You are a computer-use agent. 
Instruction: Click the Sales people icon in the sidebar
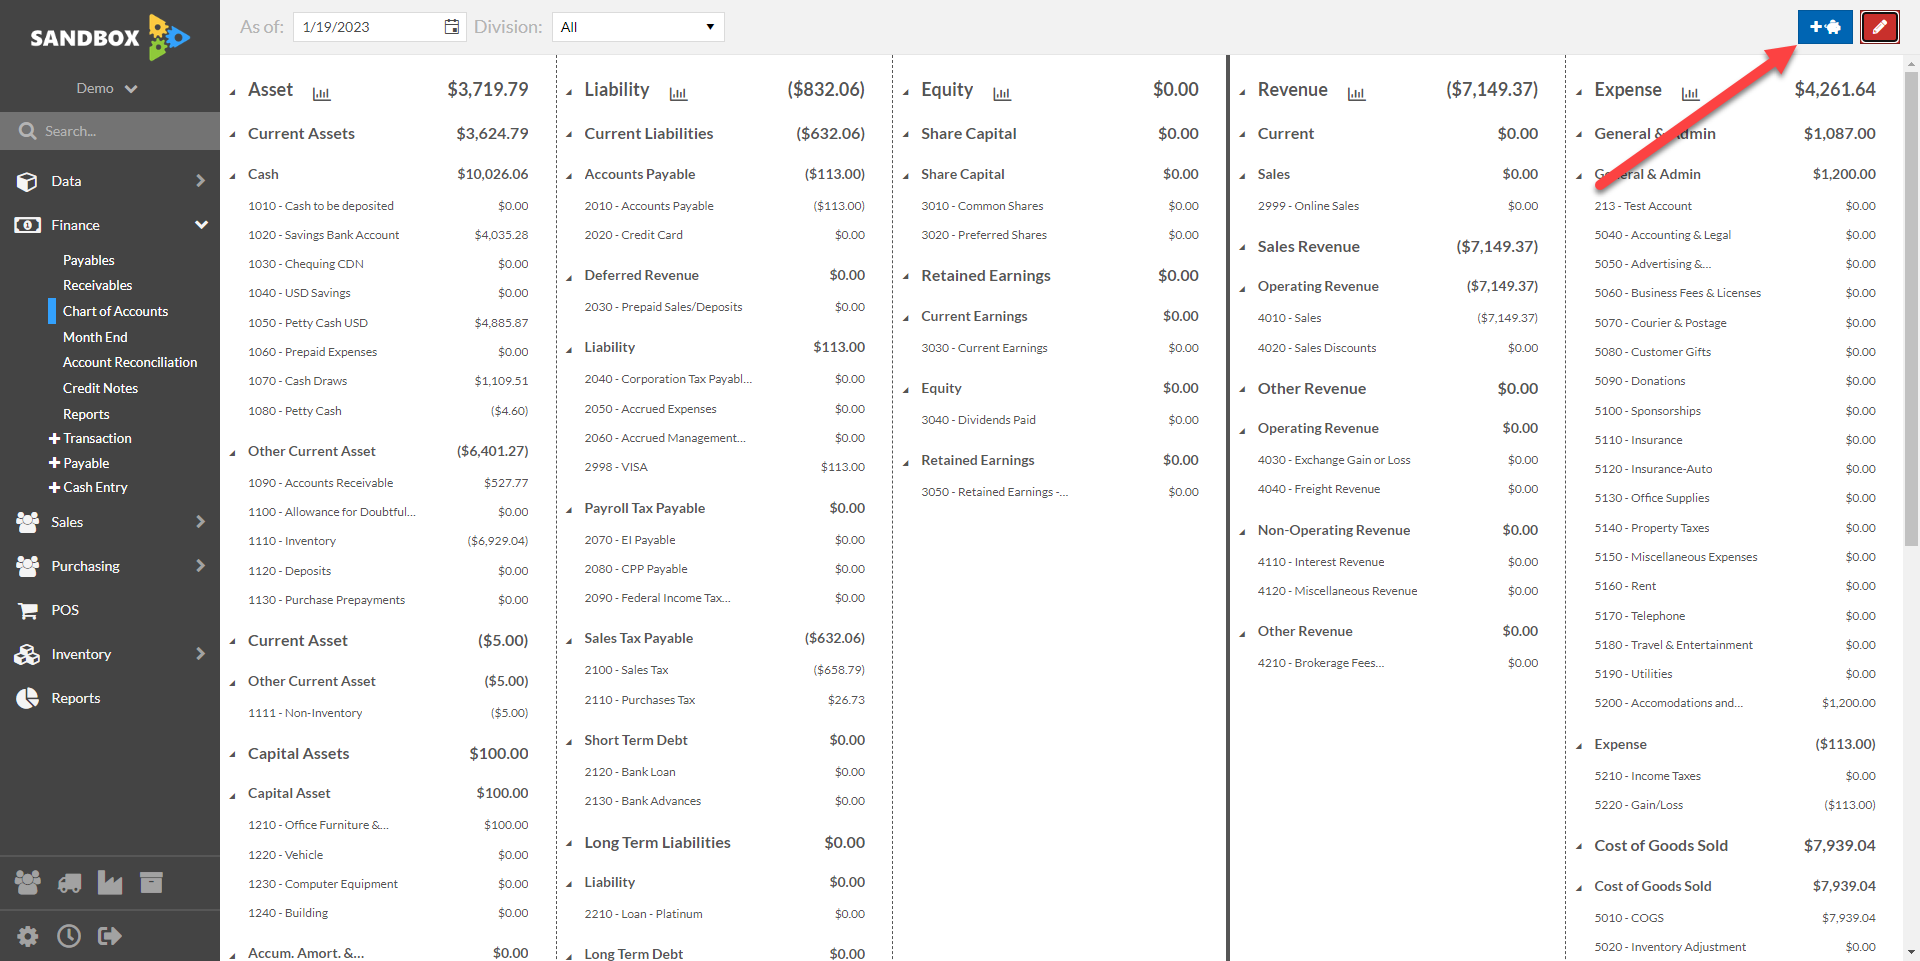[x=27, y=522]
